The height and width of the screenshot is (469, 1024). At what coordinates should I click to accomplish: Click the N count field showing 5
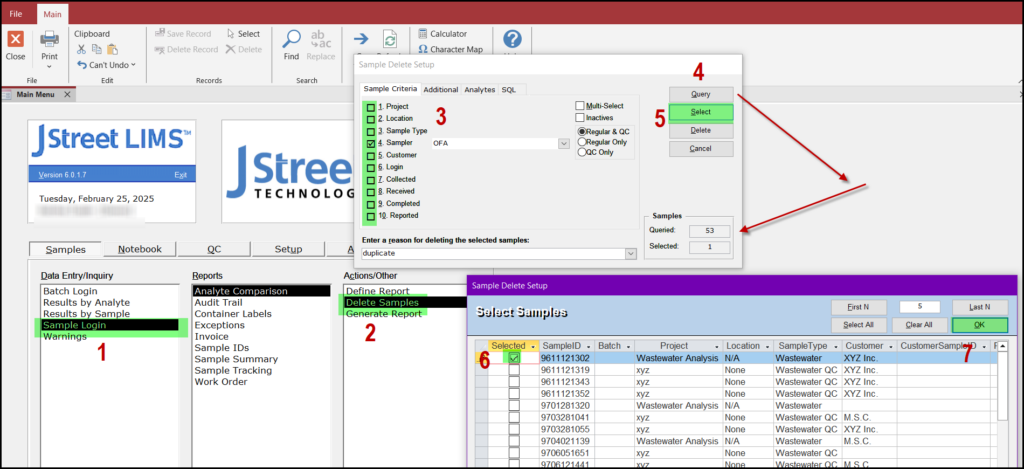tap(920, 307)
